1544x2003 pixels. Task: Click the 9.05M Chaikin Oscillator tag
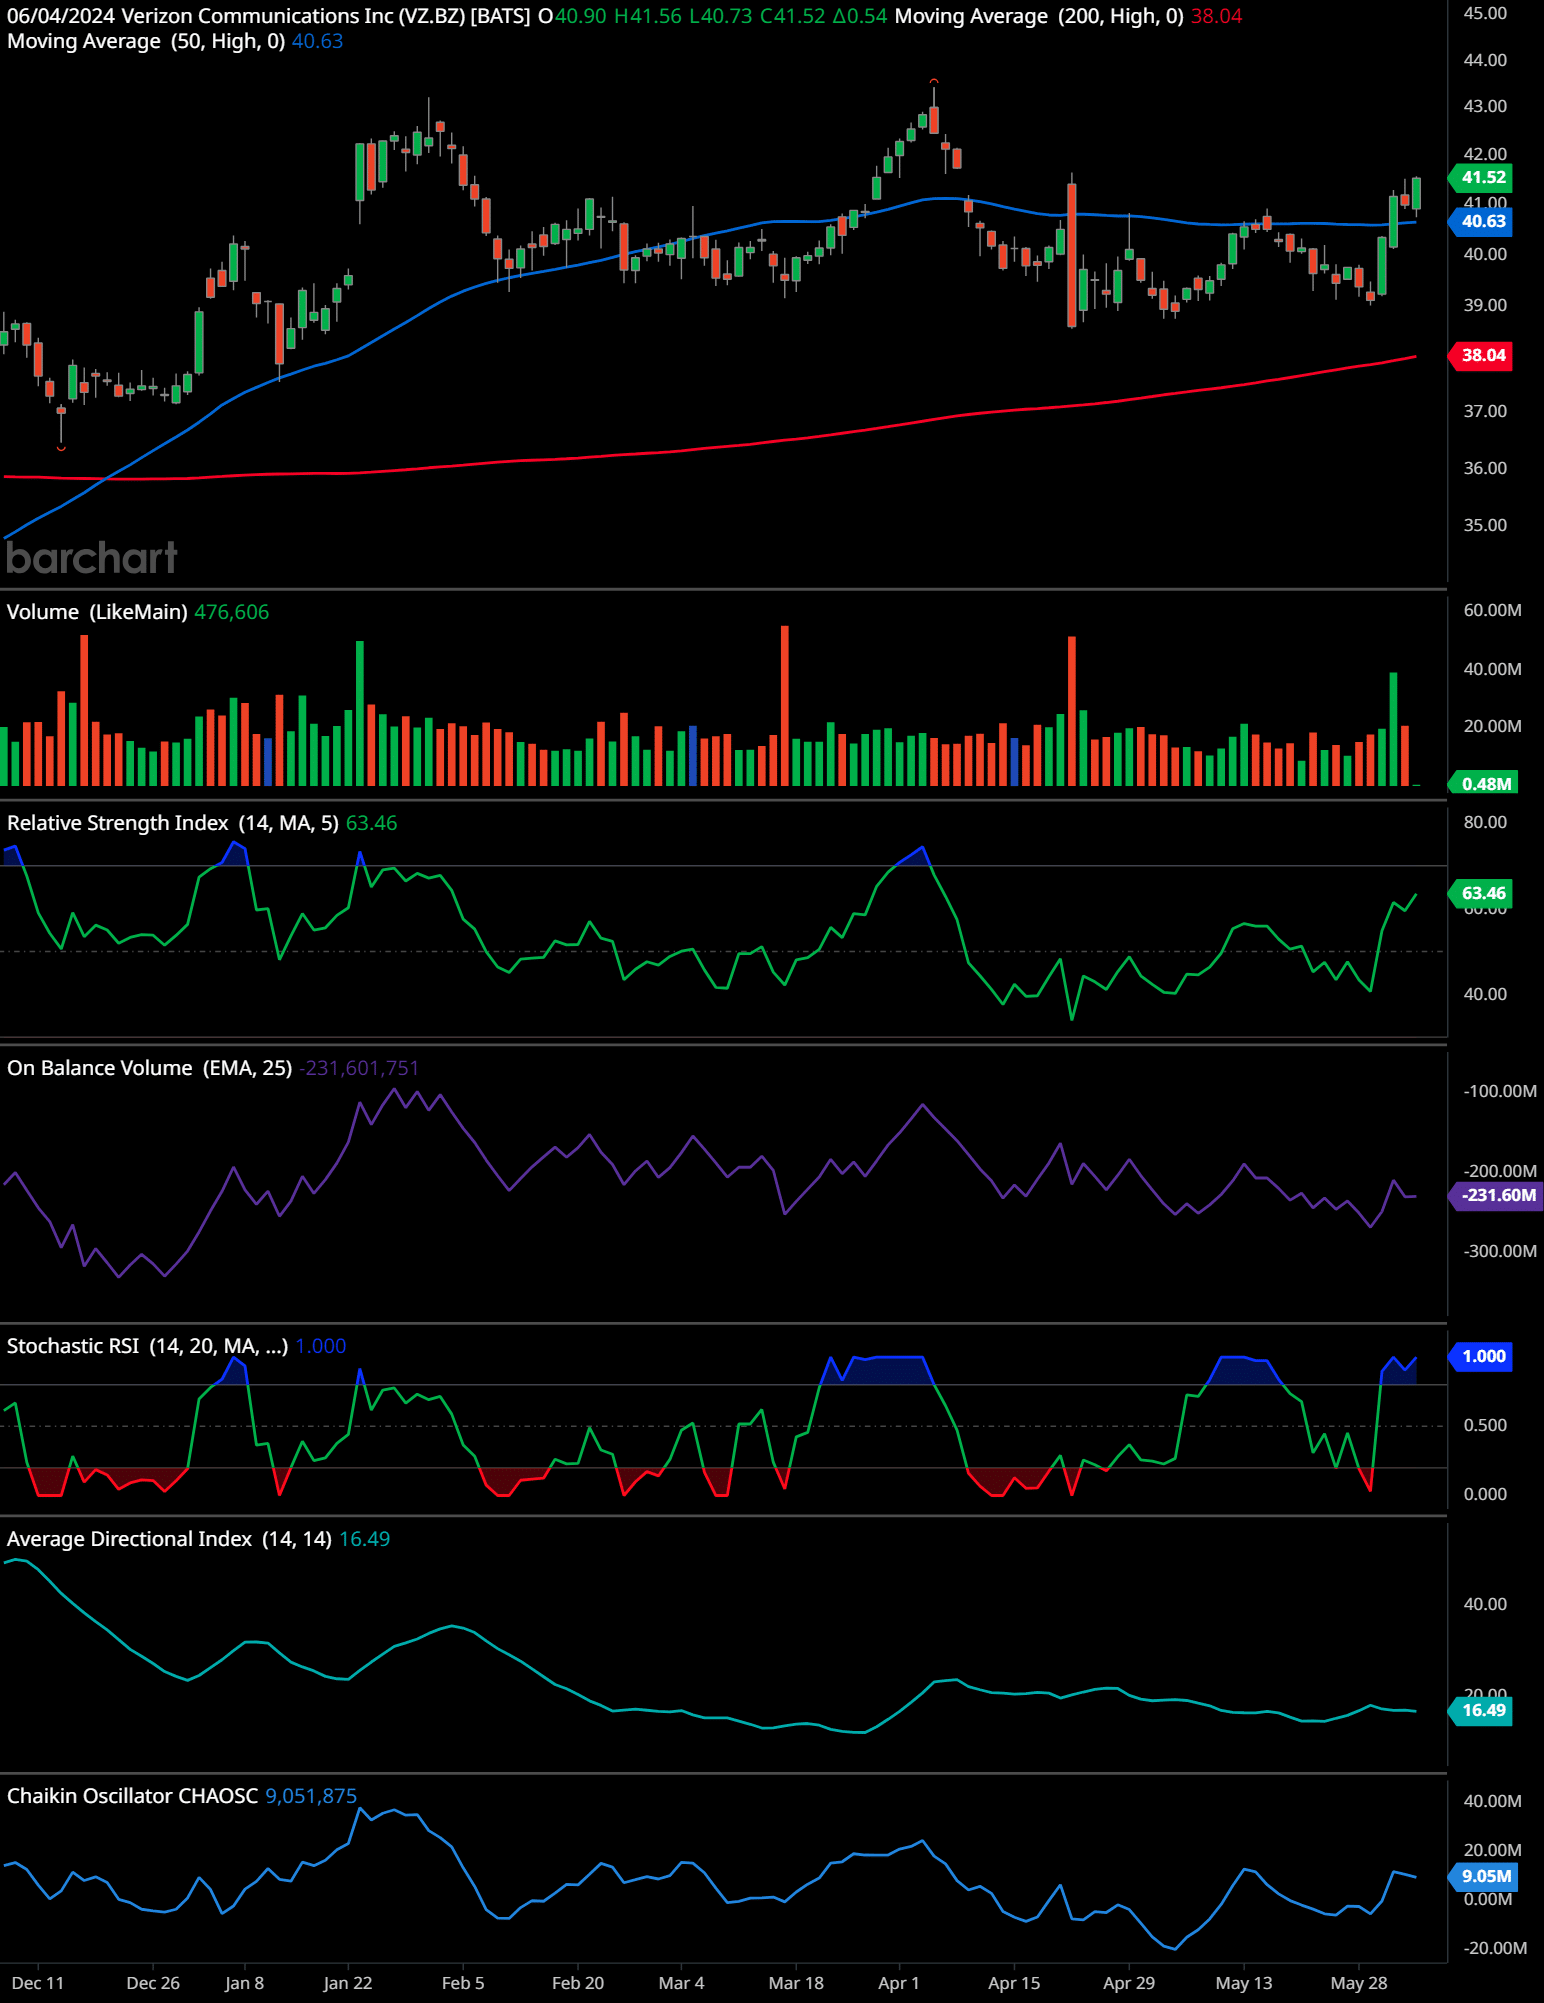click(x=1484, y=1876)
